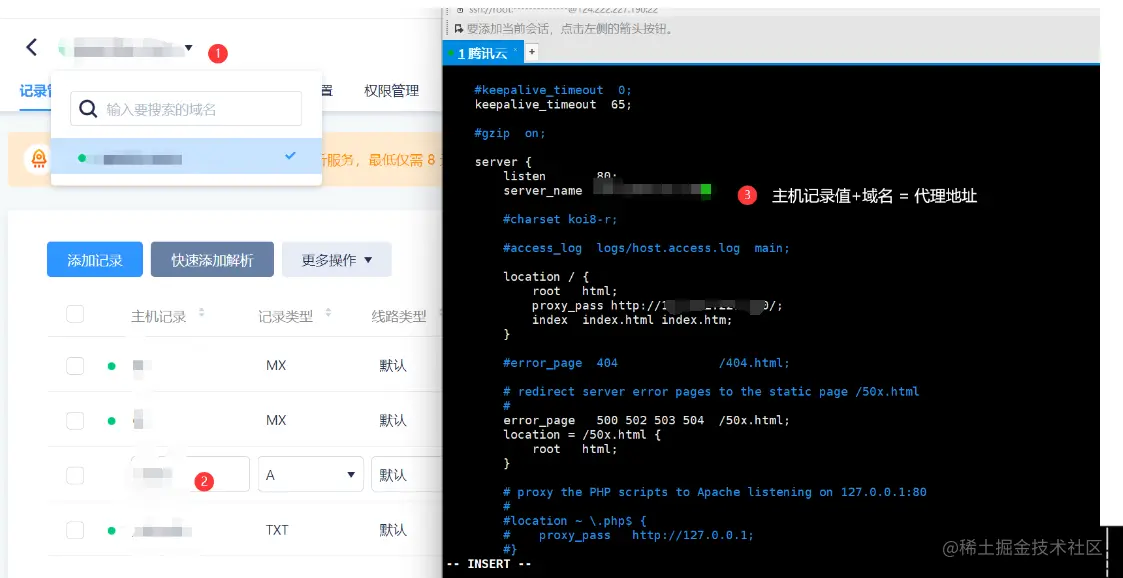Click the index index.html index.htm line
The image size is (1123, 578).
point(632,319)
